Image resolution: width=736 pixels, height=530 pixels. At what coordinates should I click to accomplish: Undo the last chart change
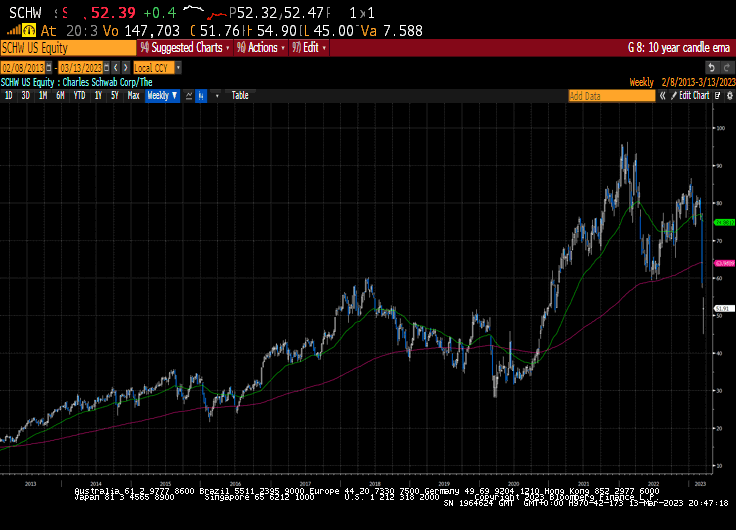pyautogui.click(x=712, y=68)
